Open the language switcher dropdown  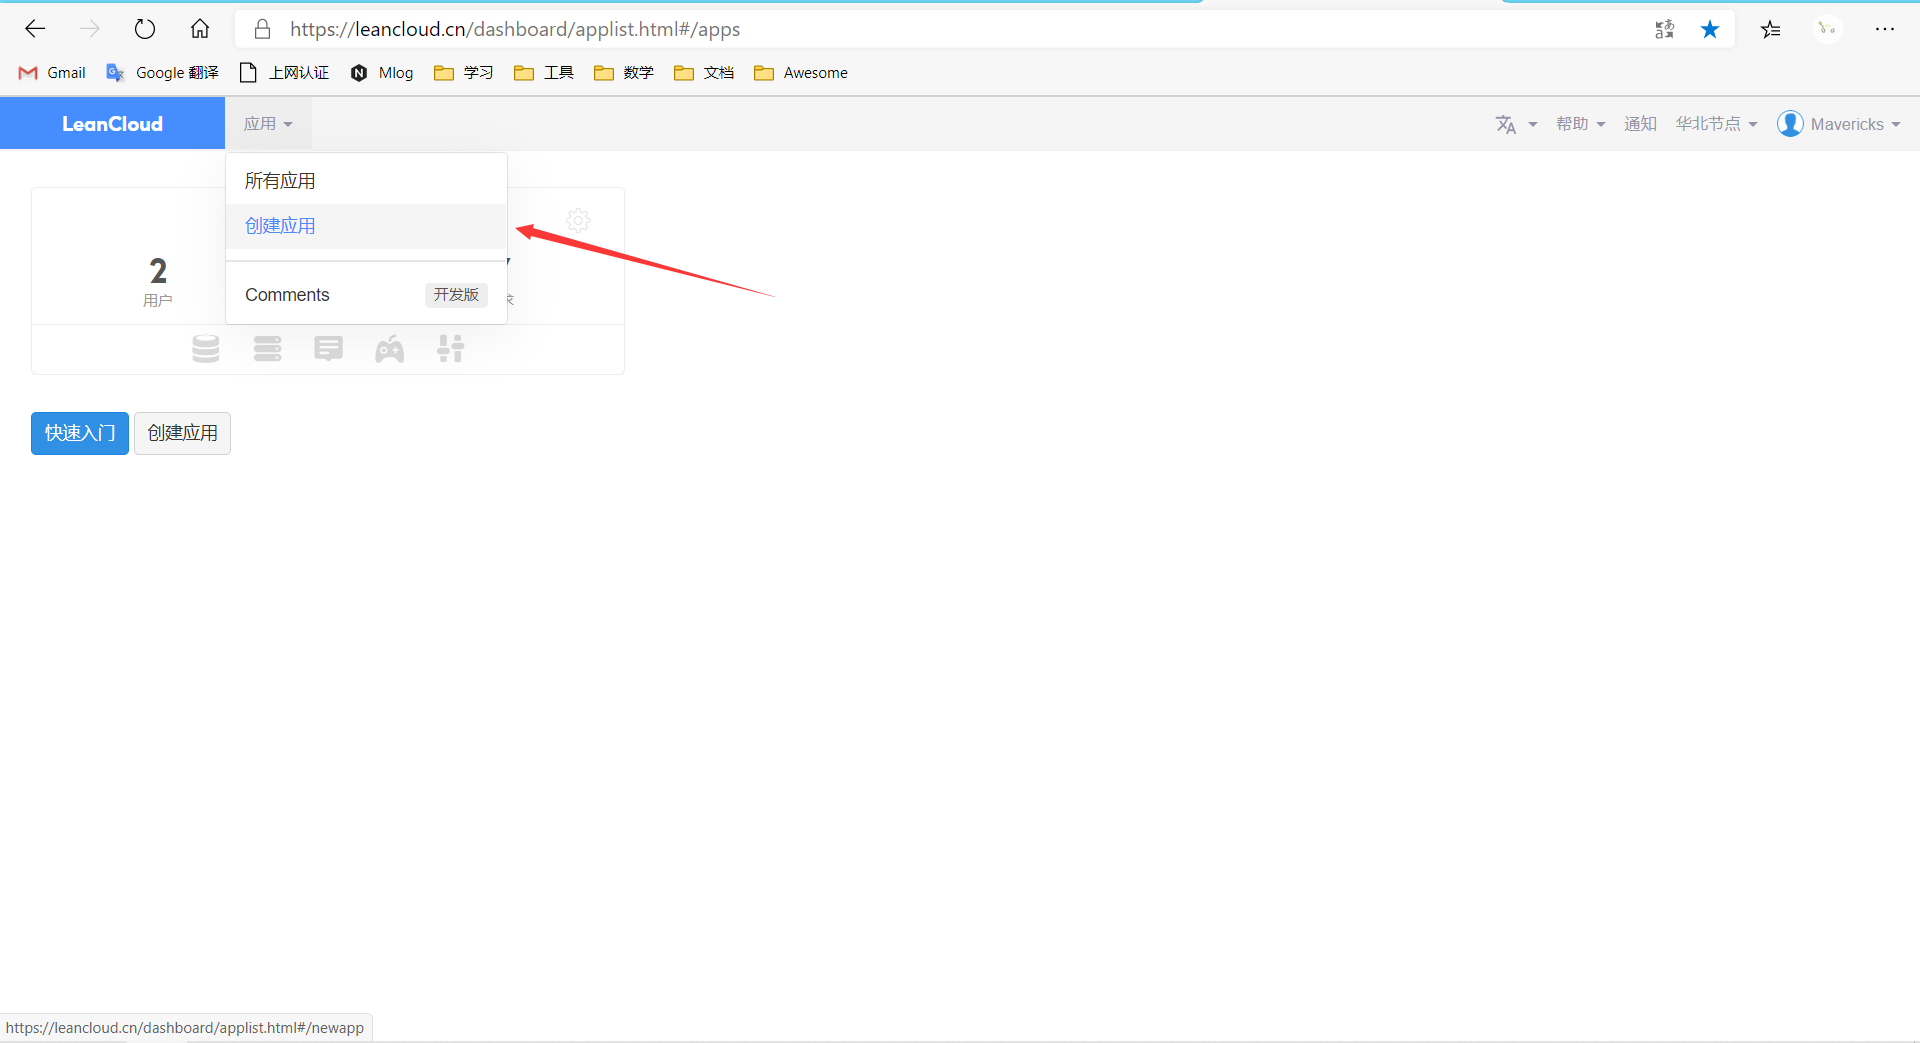click(1516, 124)
